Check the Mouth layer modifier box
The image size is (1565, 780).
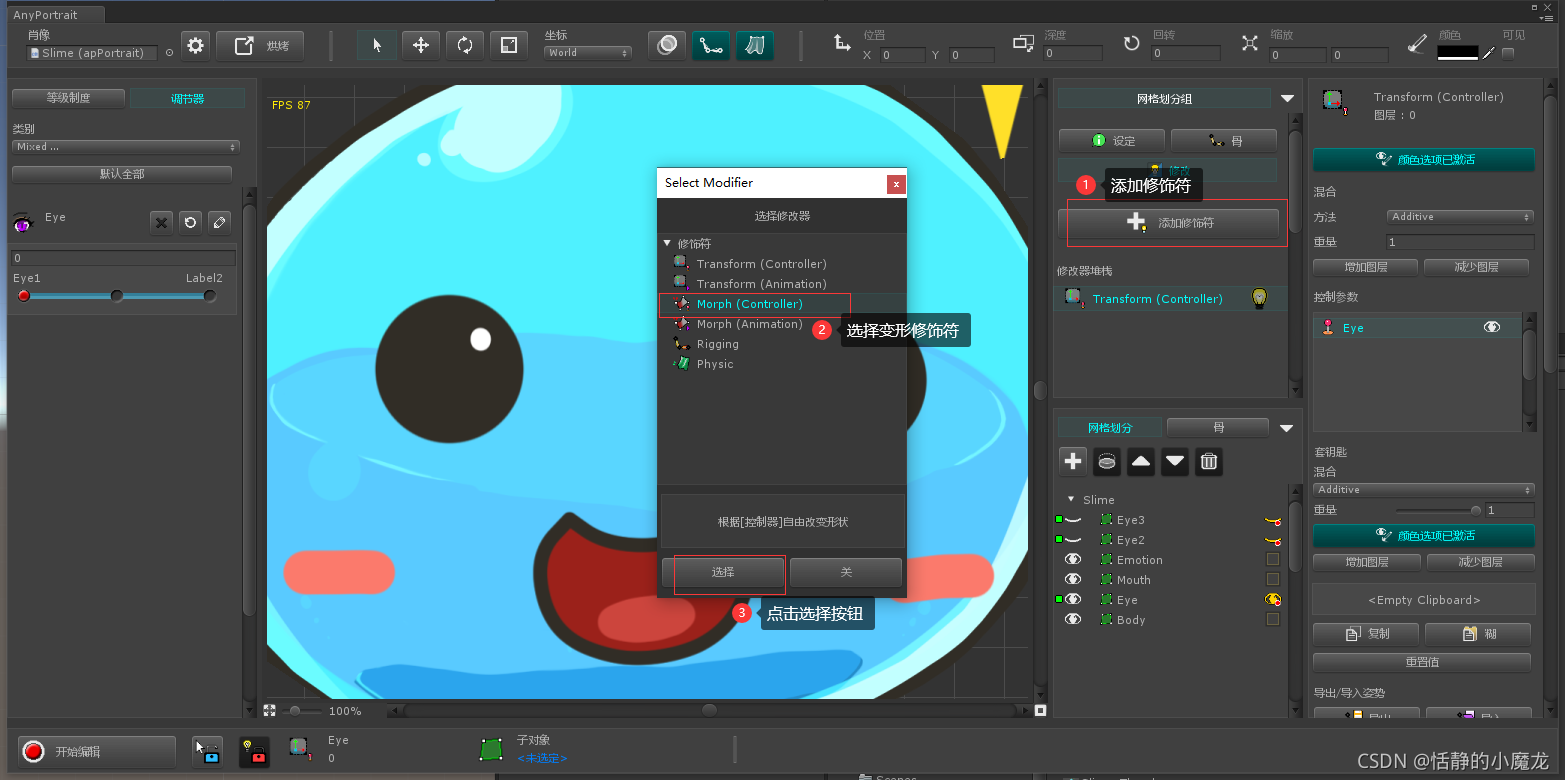[x=1273, y=580]
